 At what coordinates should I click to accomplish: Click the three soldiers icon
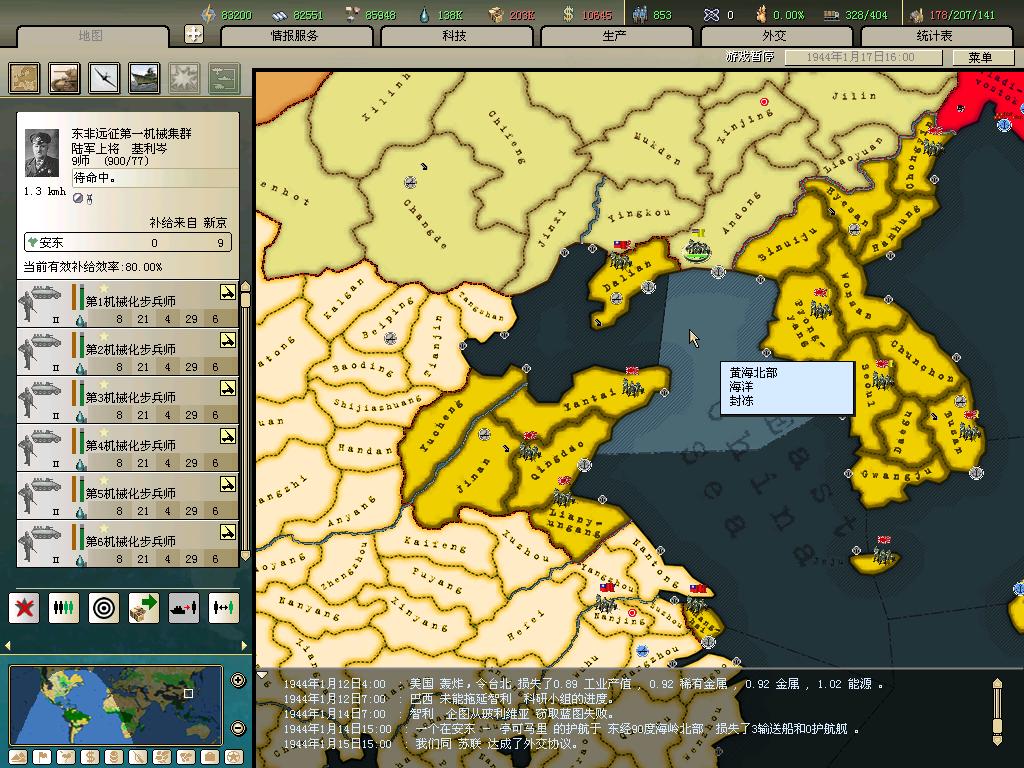pos(64,607)
